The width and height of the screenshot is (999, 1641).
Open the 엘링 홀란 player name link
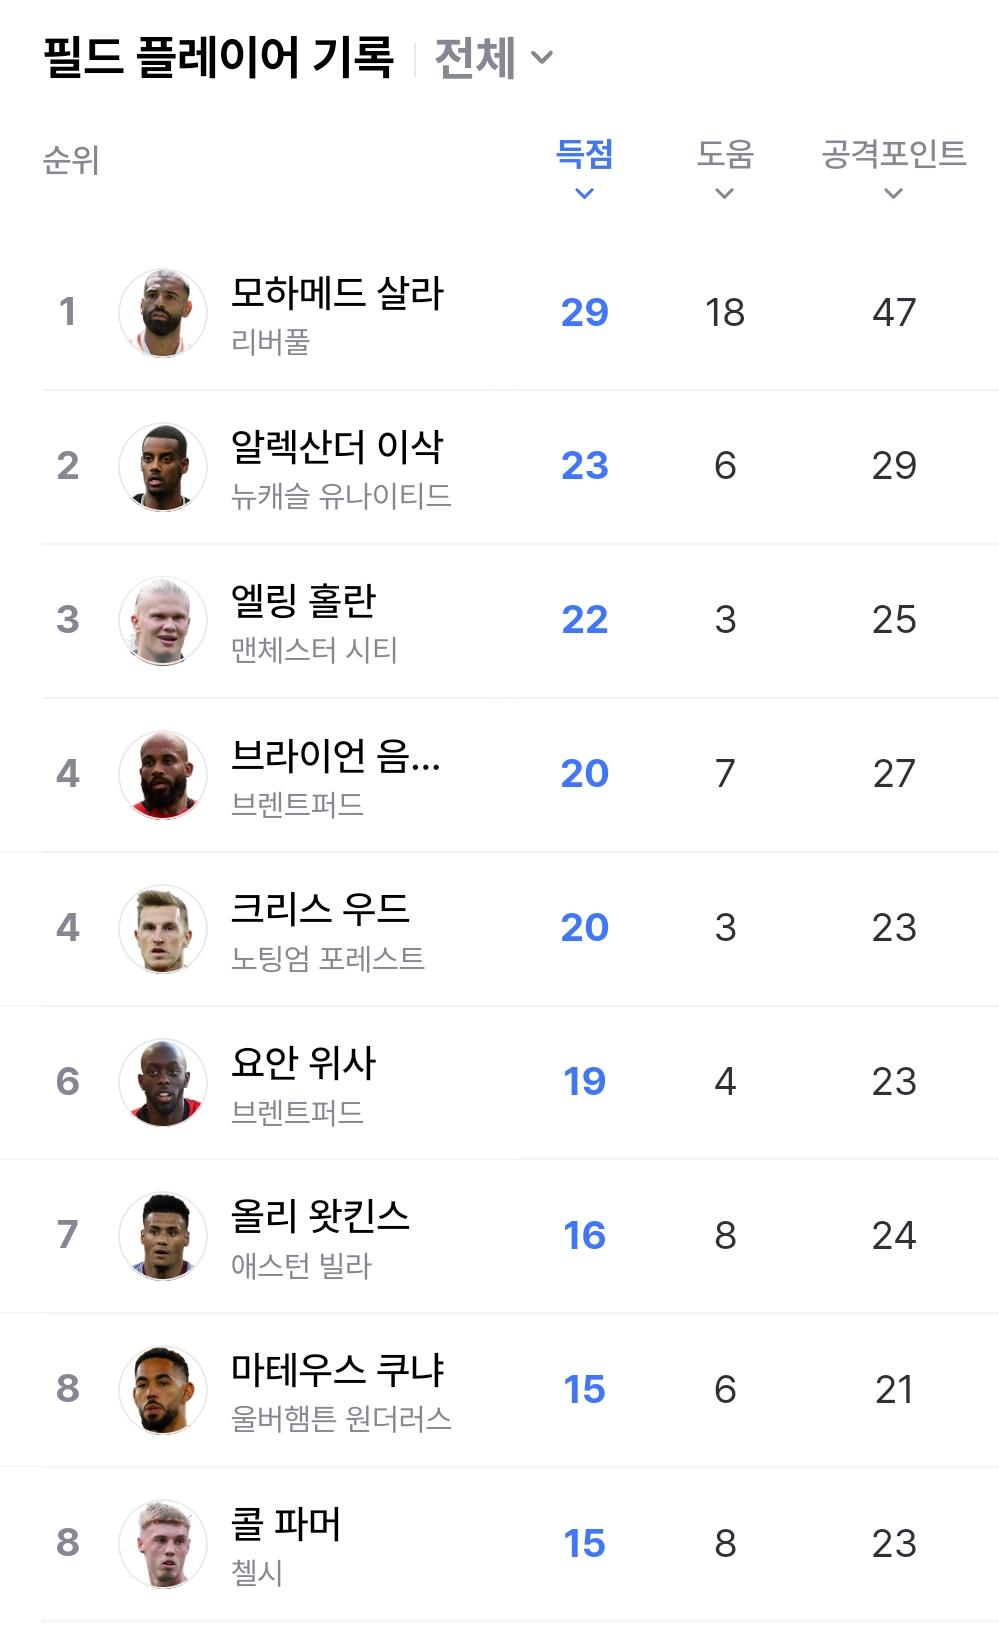pos(304,601)
